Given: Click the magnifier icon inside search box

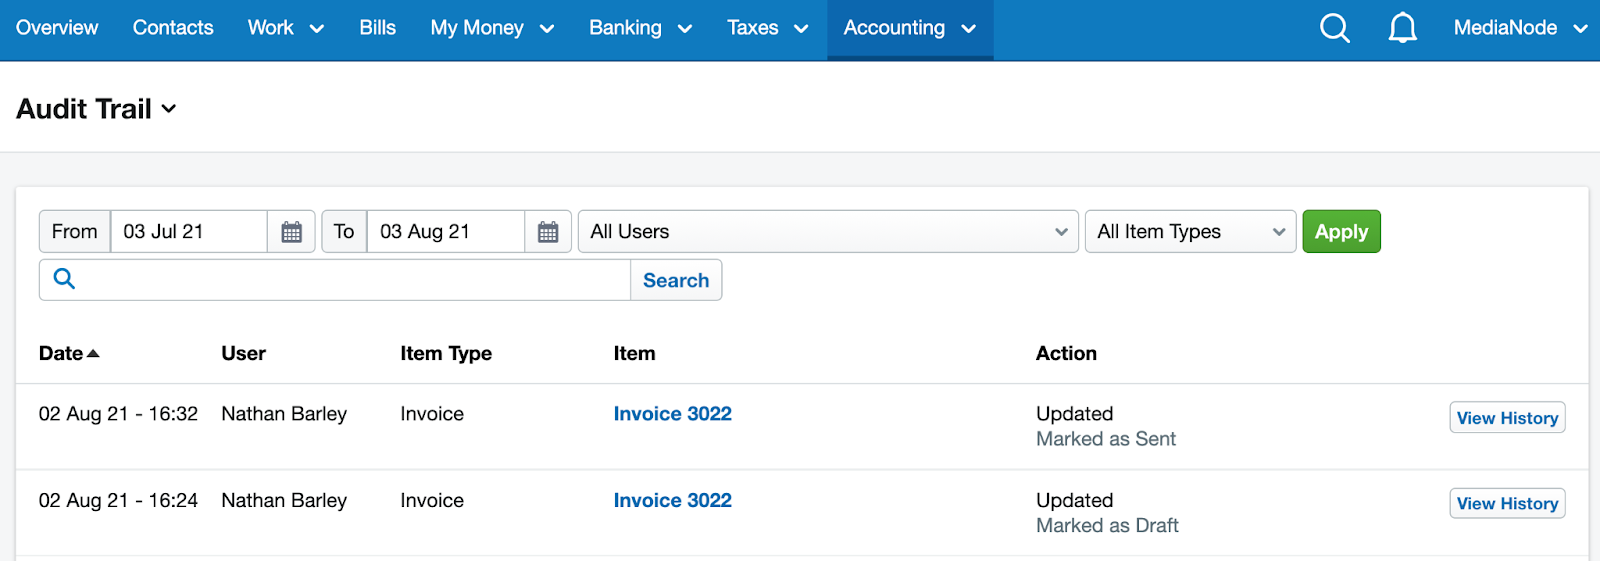Looking at the screenshot, I should coord(64,279).
